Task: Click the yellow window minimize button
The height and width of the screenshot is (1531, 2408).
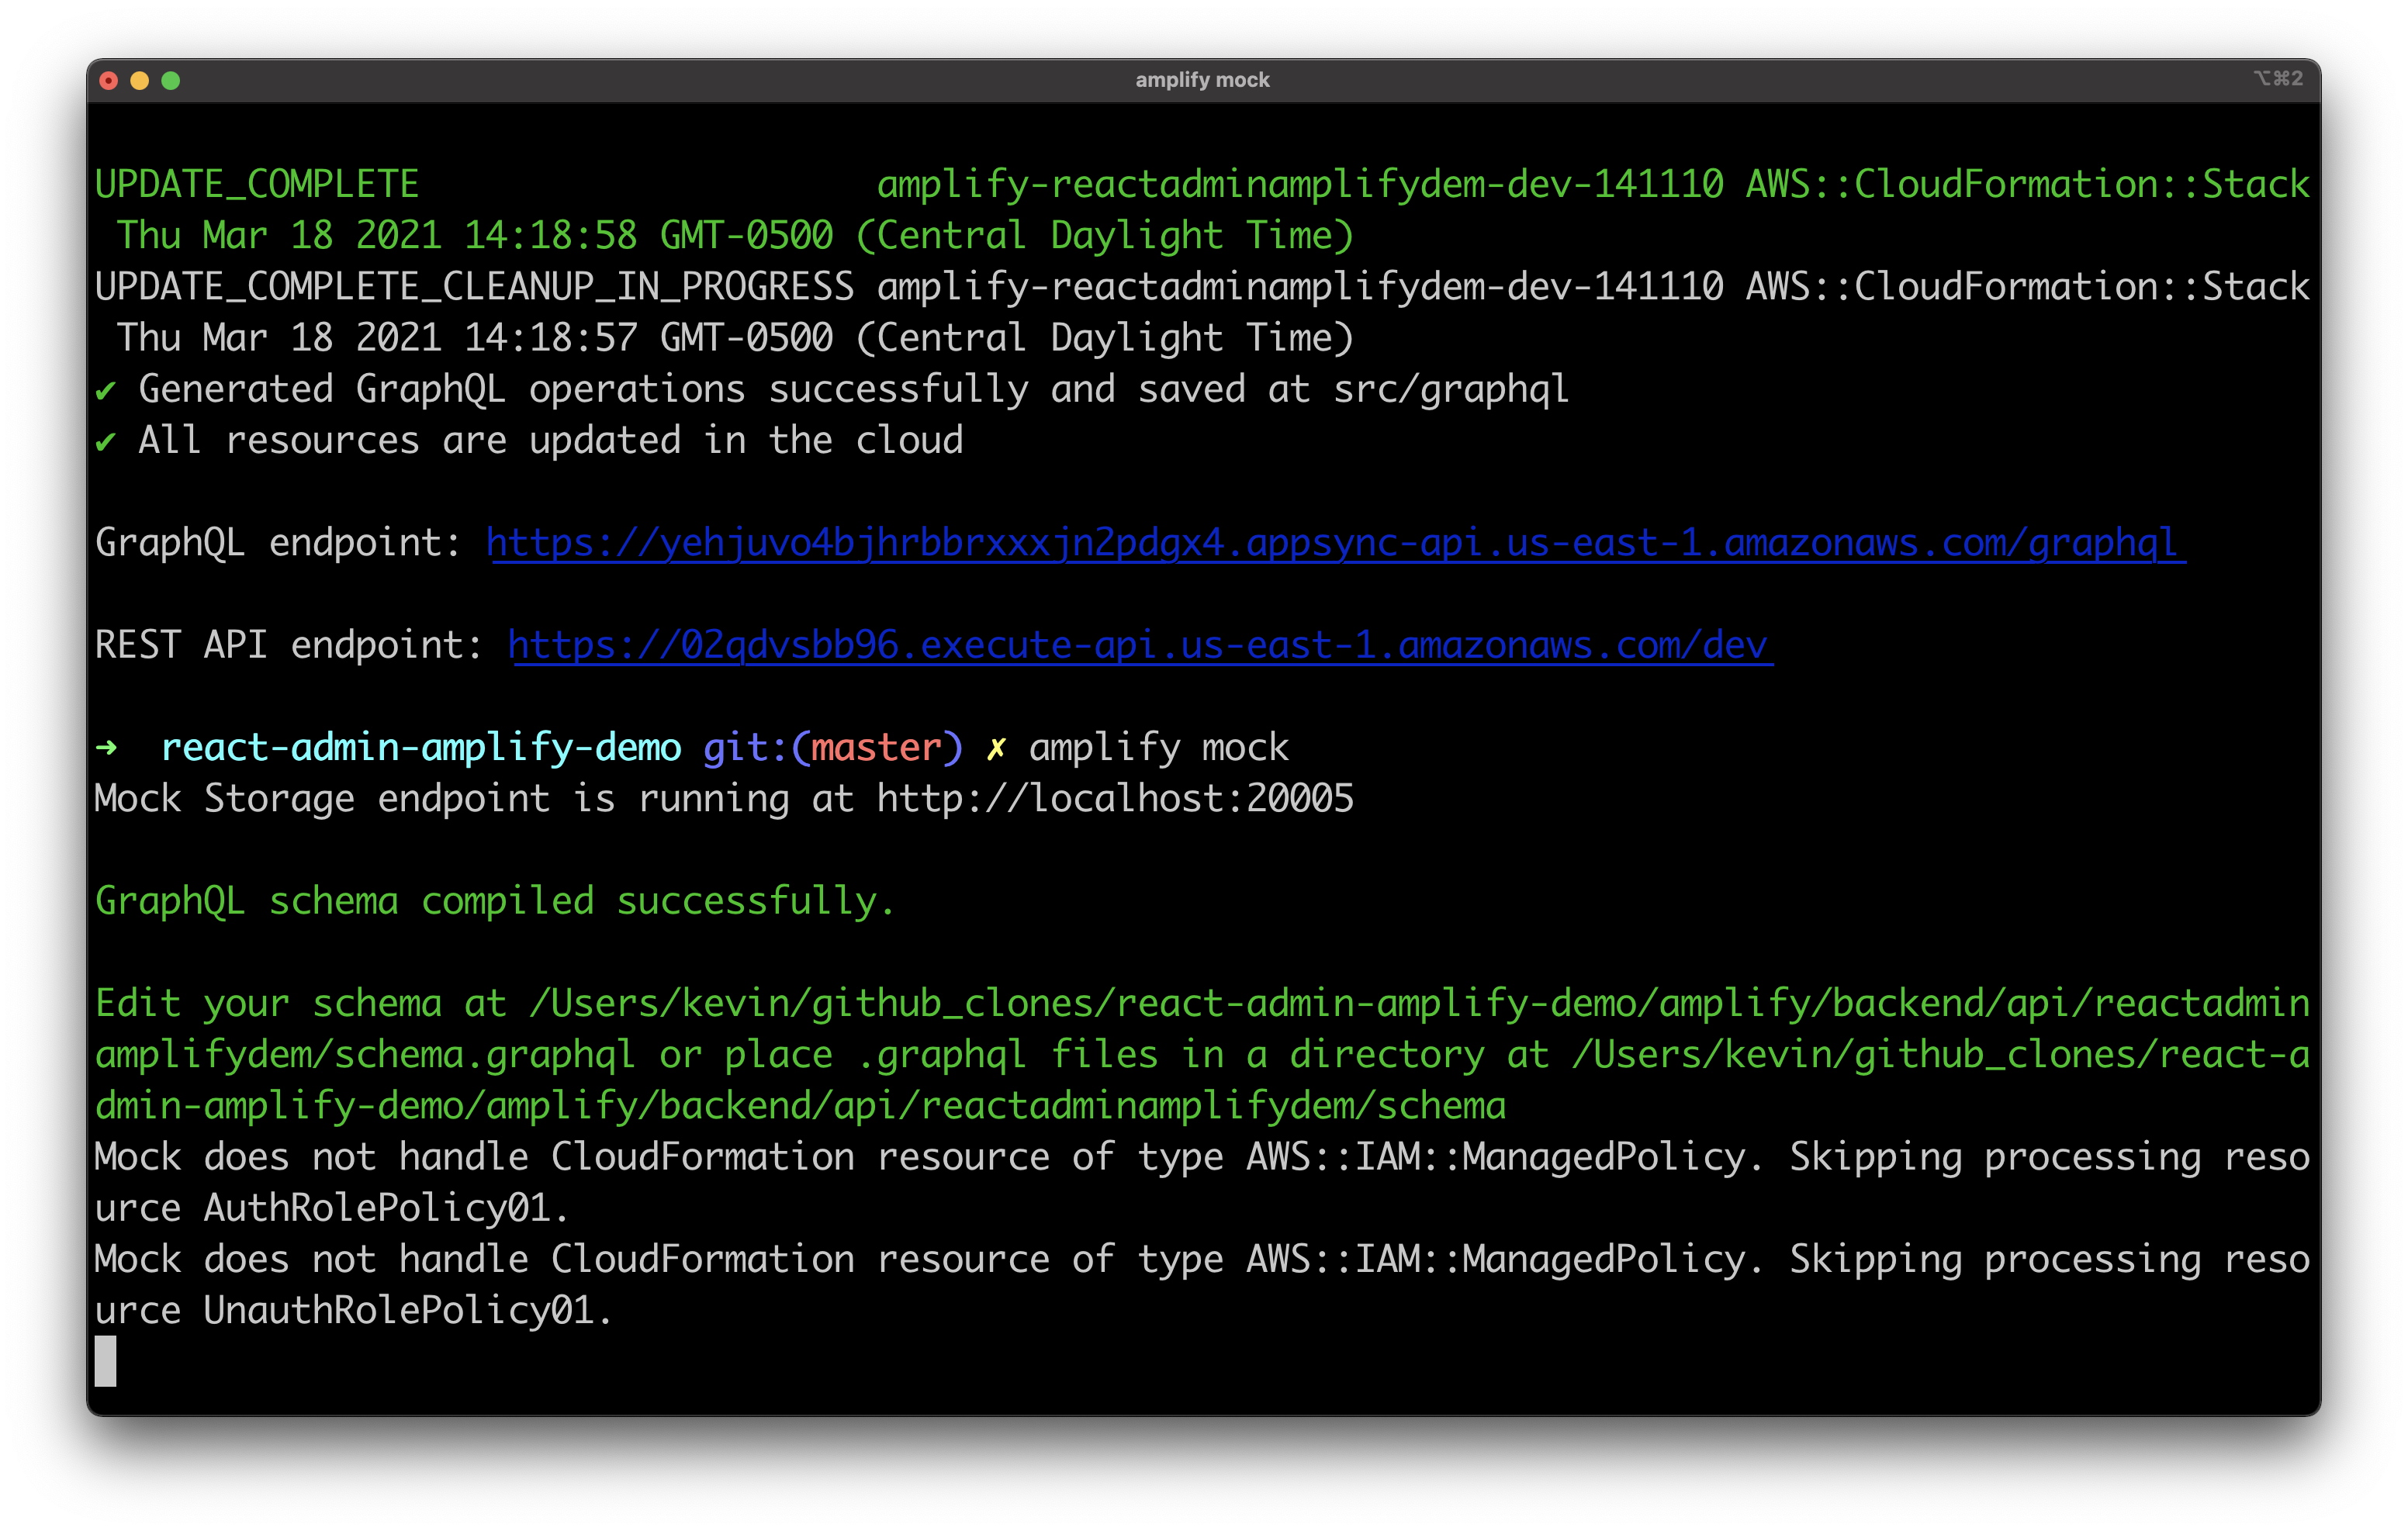Action: (139, 79)
